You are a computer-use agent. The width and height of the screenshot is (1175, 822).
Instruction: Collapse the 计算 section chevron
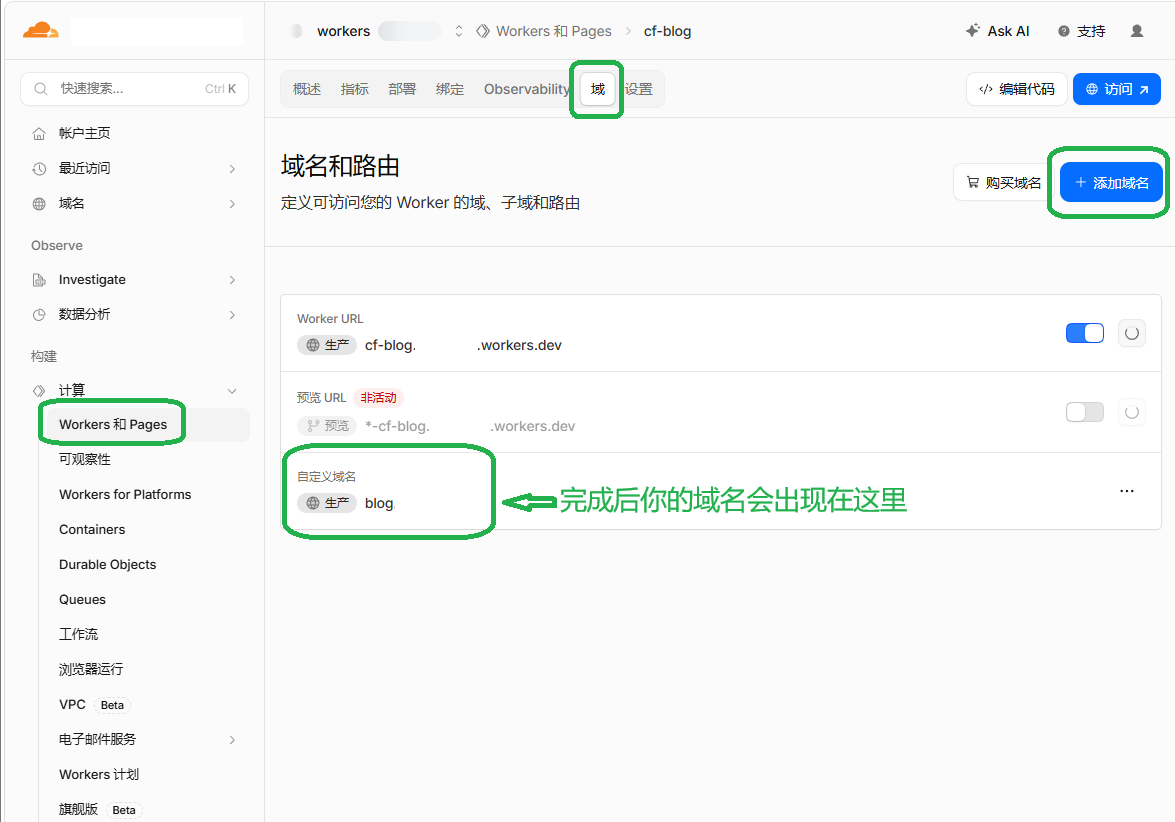[232, 390]
